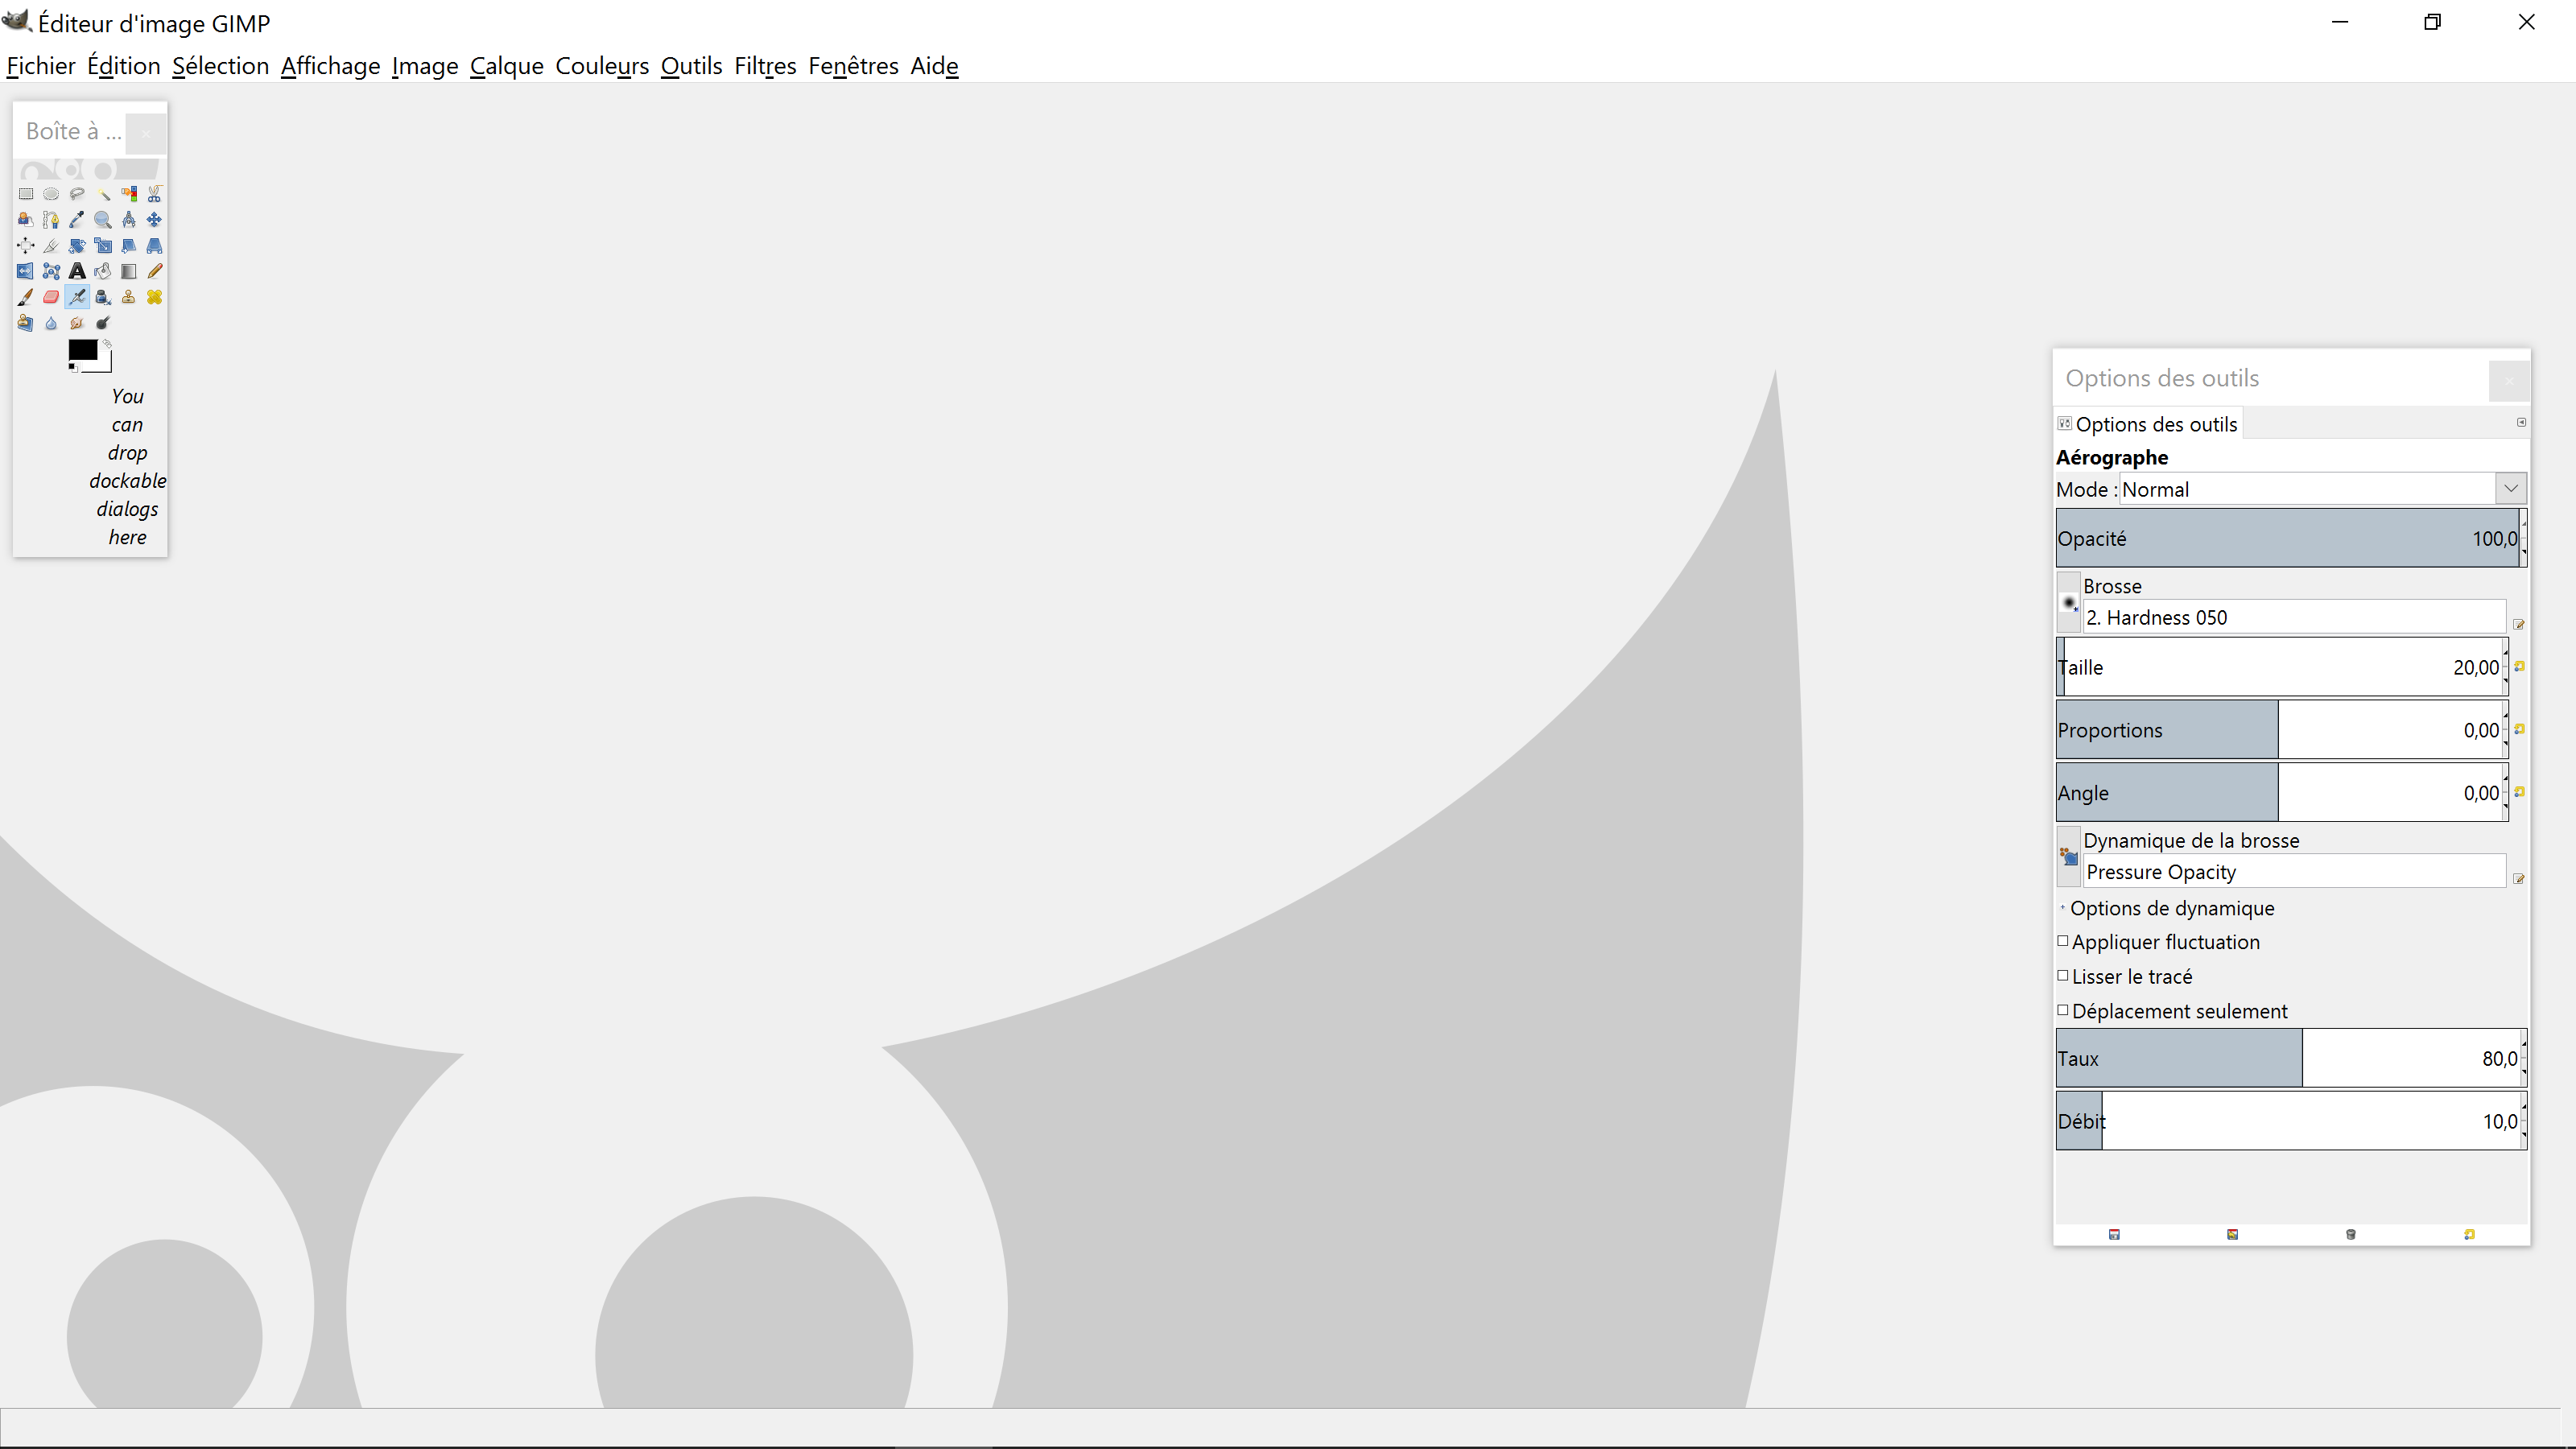Select the Rotate tool
The image size is (2576, 1449).
coord(77,246)
